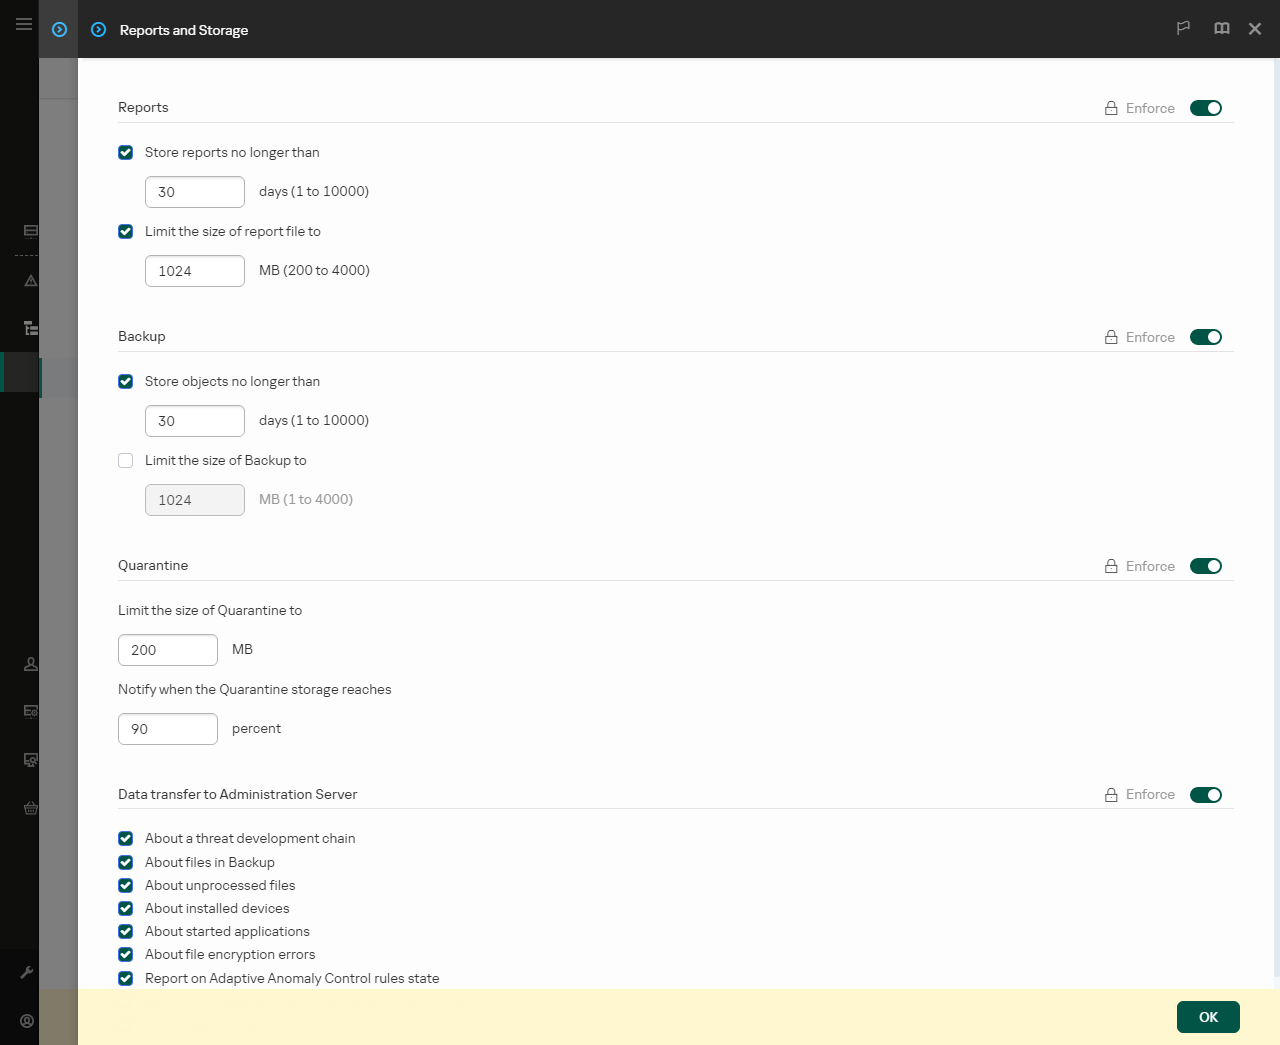The image size is (1280, 1045).
Task: Open the Threats section via warning triangle icon
Action: coord(30,280)
